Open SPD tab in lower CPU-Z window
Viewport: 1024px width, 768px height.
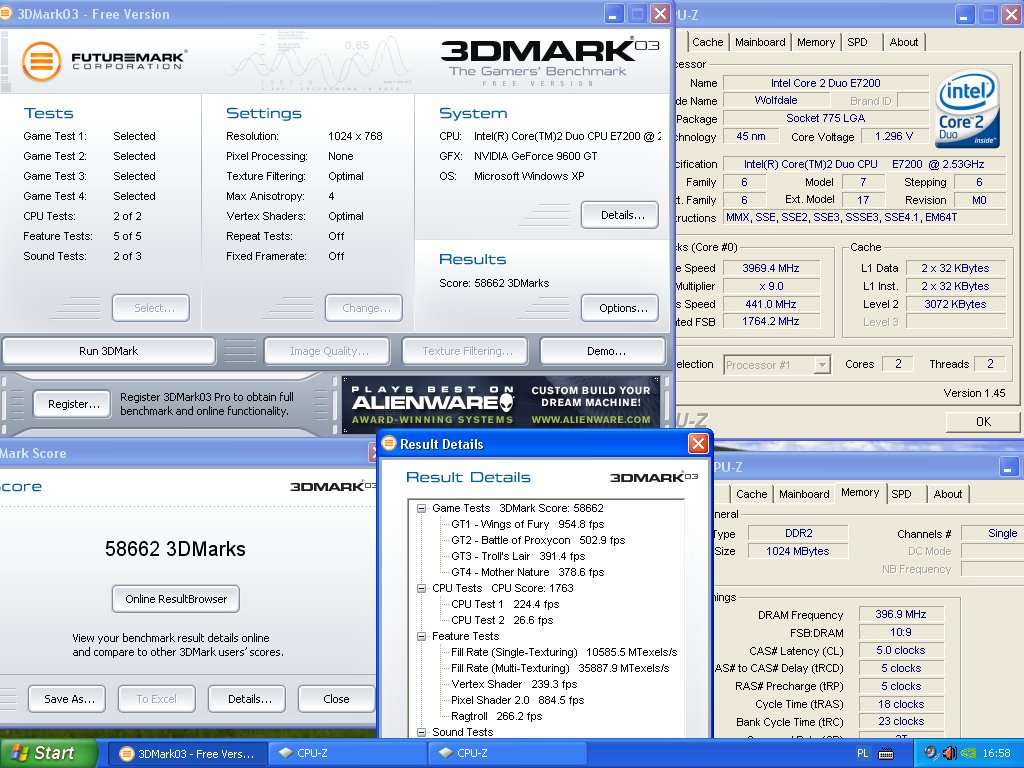901,494
